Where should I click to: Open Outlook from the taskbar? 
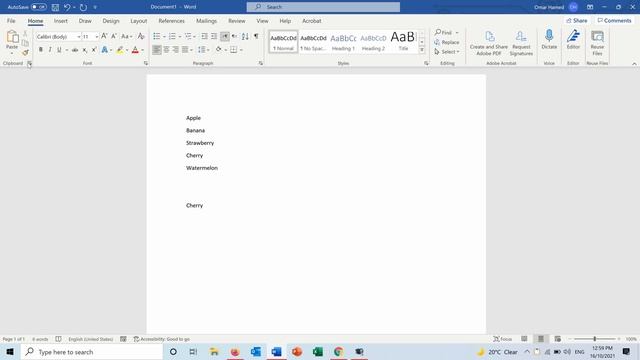pos(256,351)
